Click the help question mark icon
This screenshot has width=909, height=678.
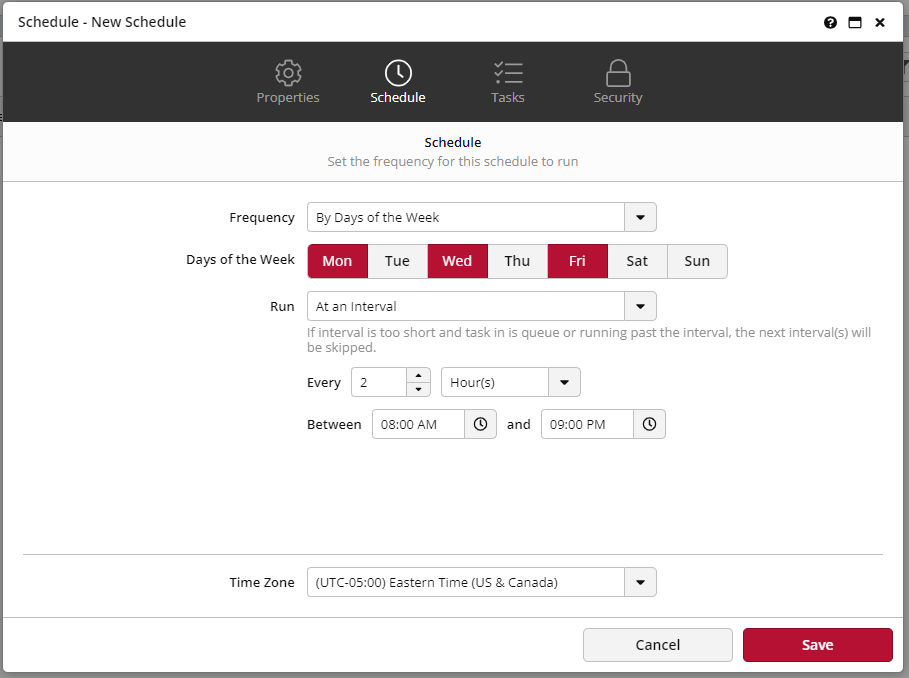[x=830, y=22]
